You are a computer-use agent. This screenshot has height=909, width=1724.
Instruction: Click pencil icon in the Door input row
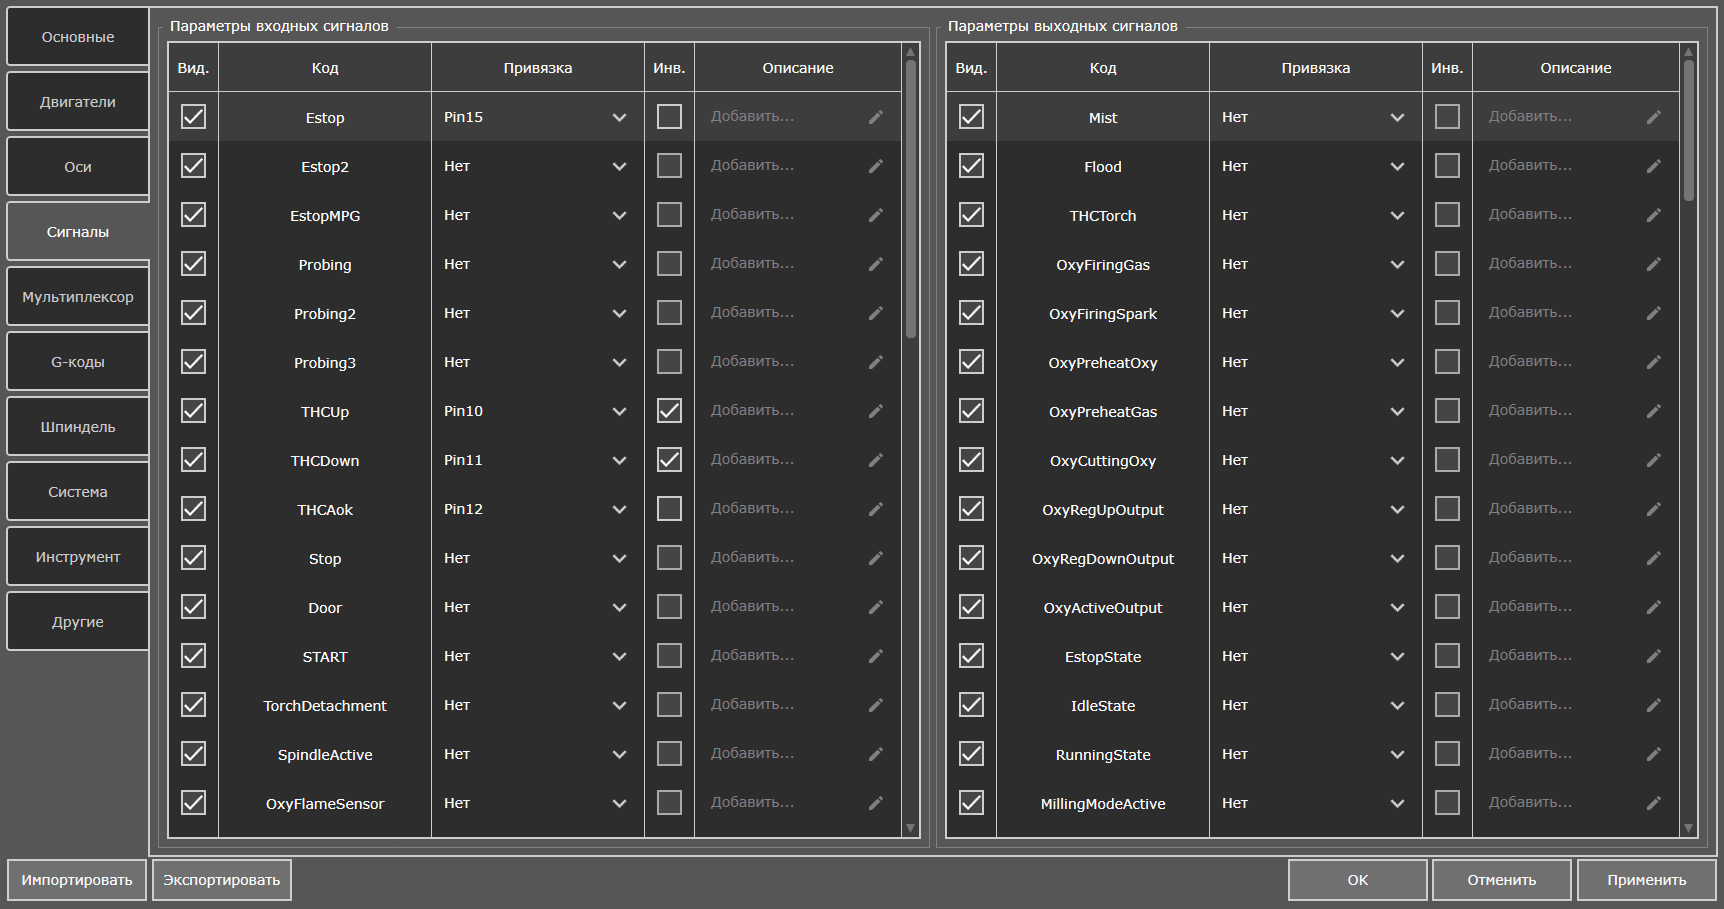(875, 607)
